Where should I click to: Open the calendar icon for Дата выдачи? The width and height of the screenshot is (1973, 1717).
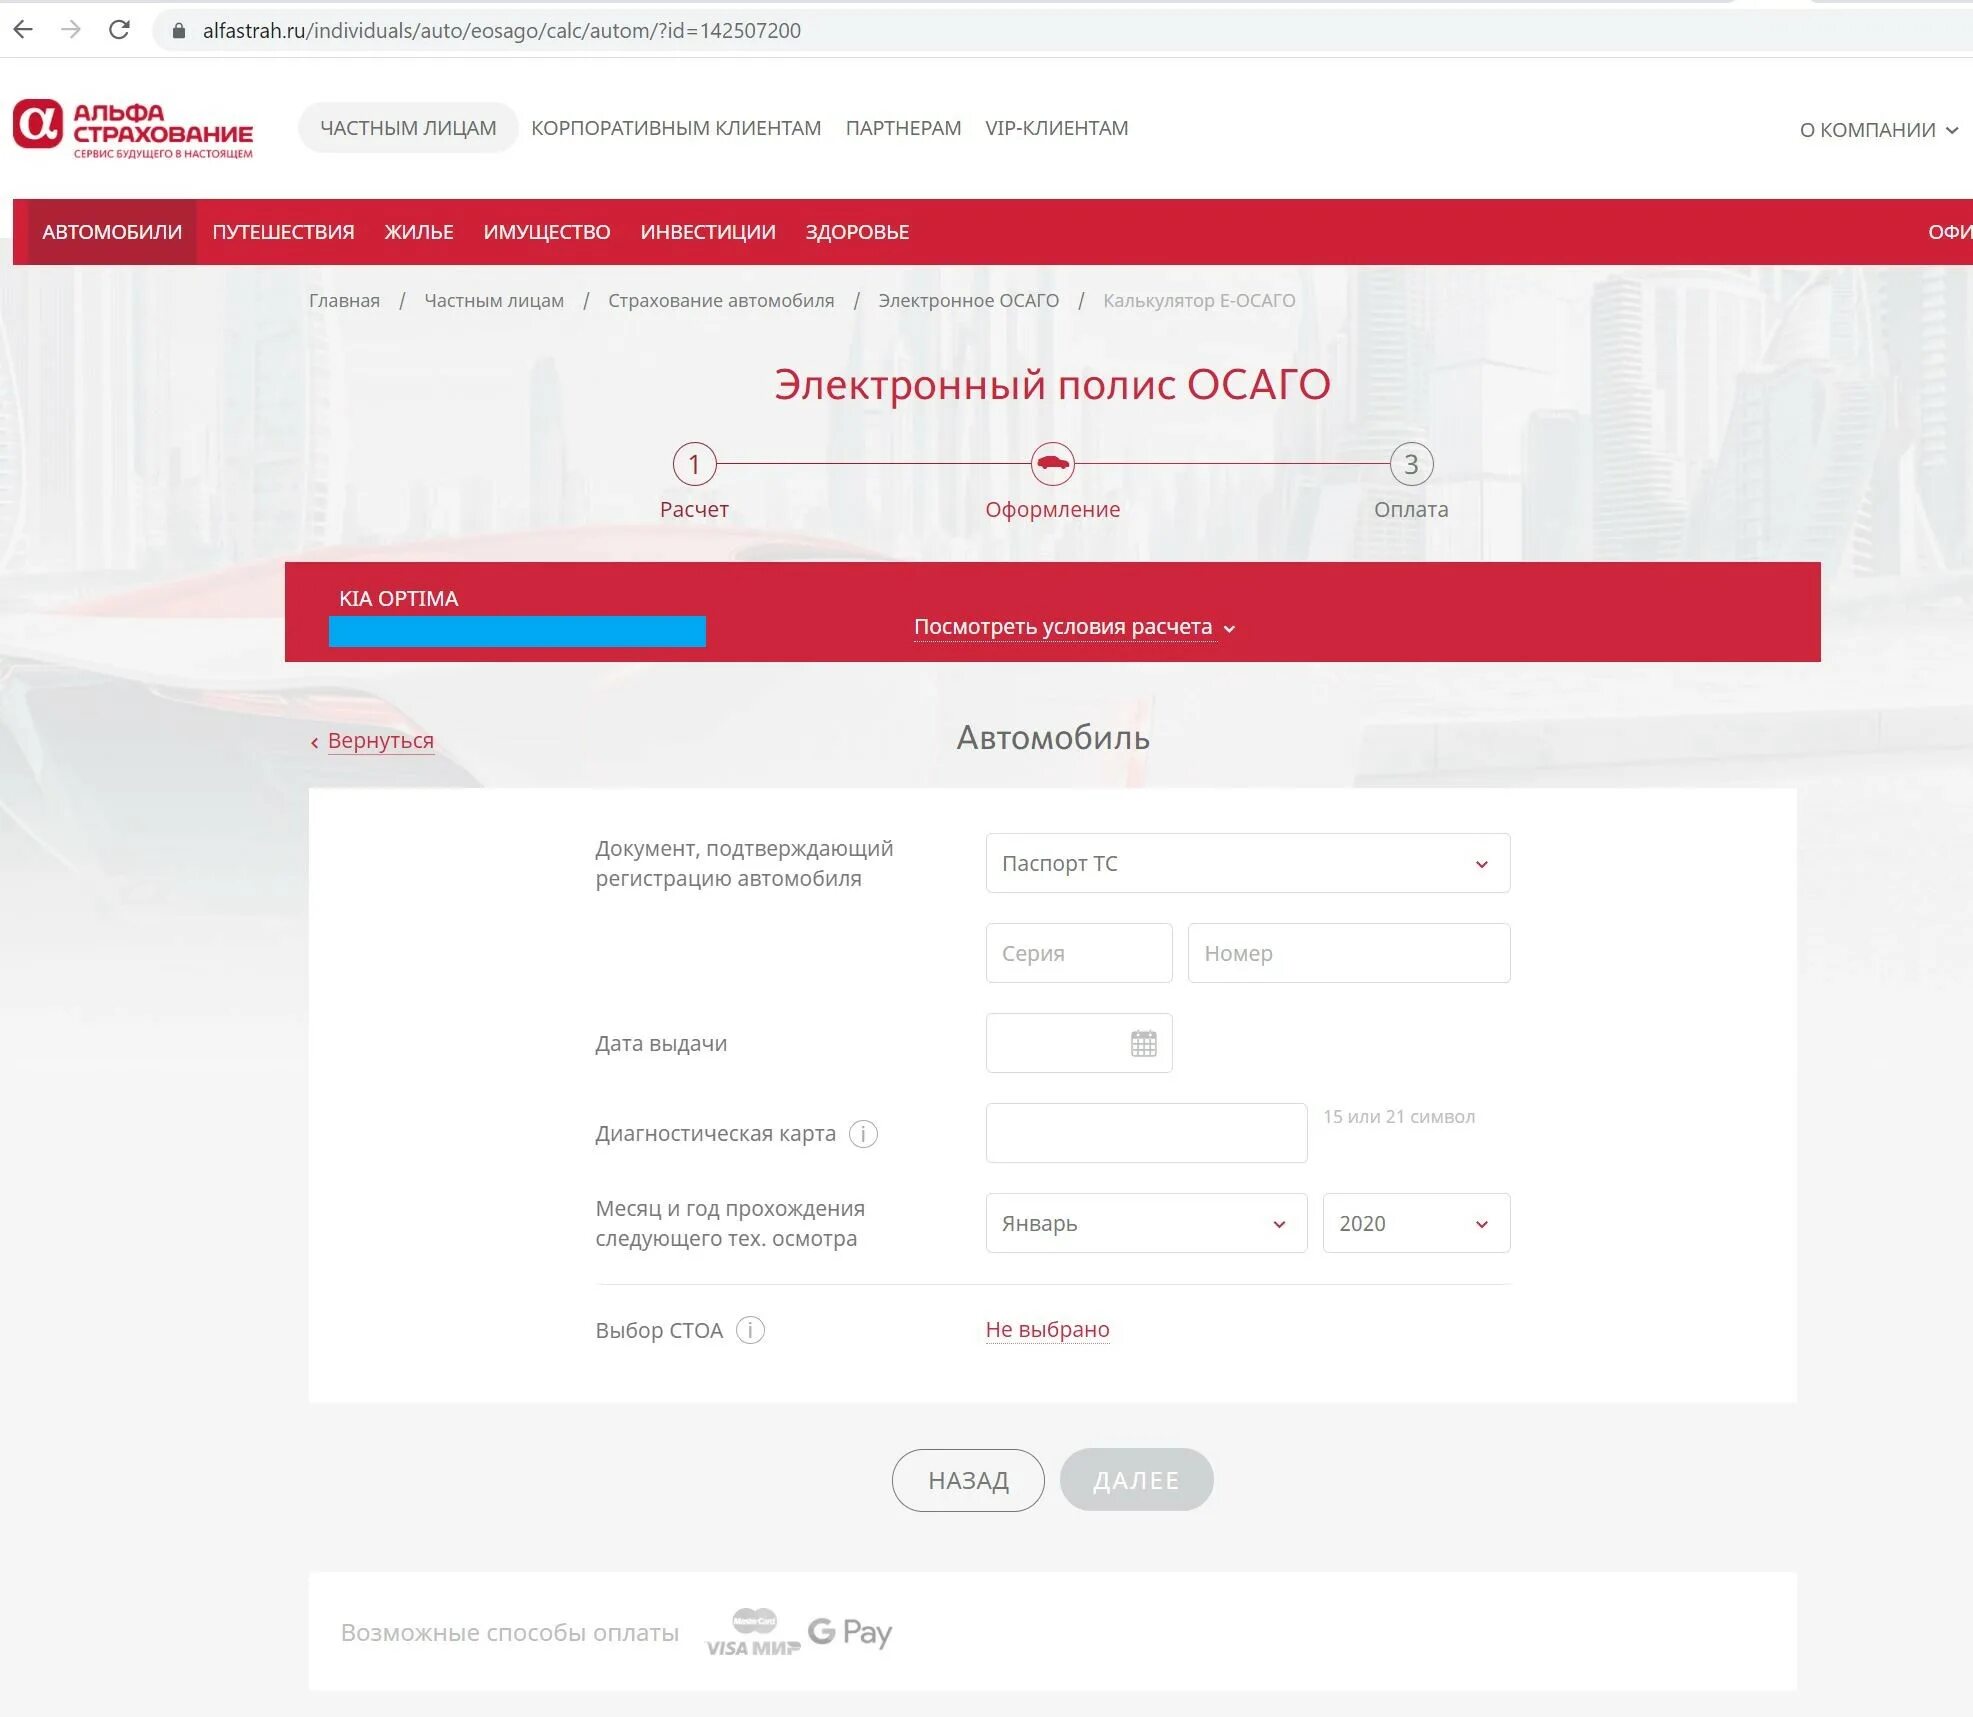[x=1143, y=1043]
